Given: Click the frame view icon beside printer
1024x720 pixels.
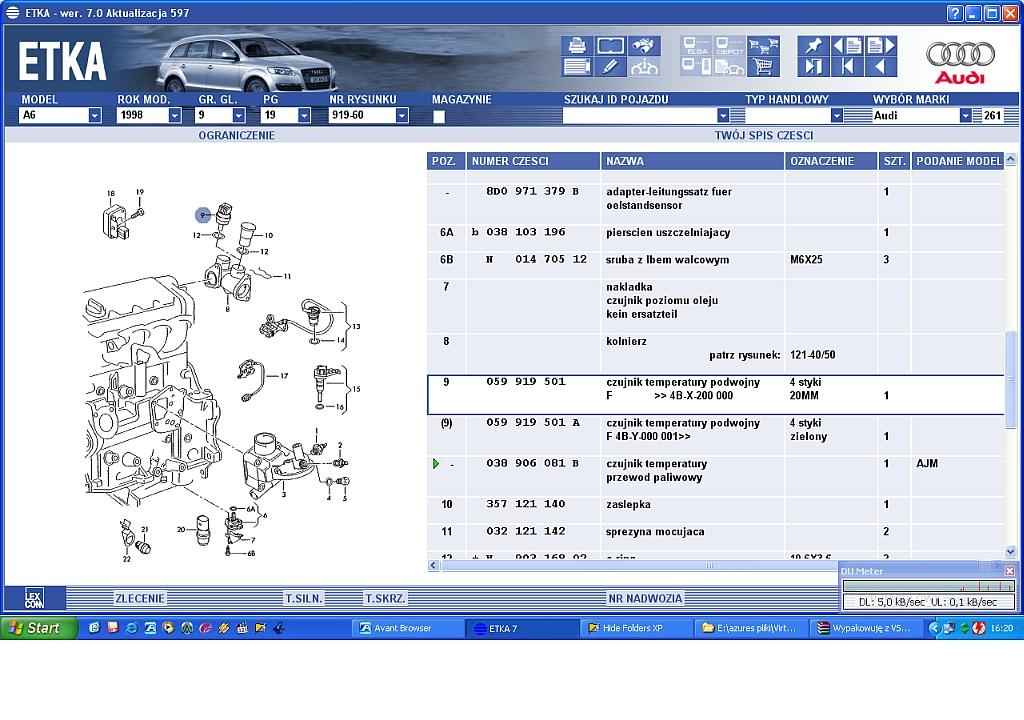Looking at the screenshot, I should click(x=610, y=46).
